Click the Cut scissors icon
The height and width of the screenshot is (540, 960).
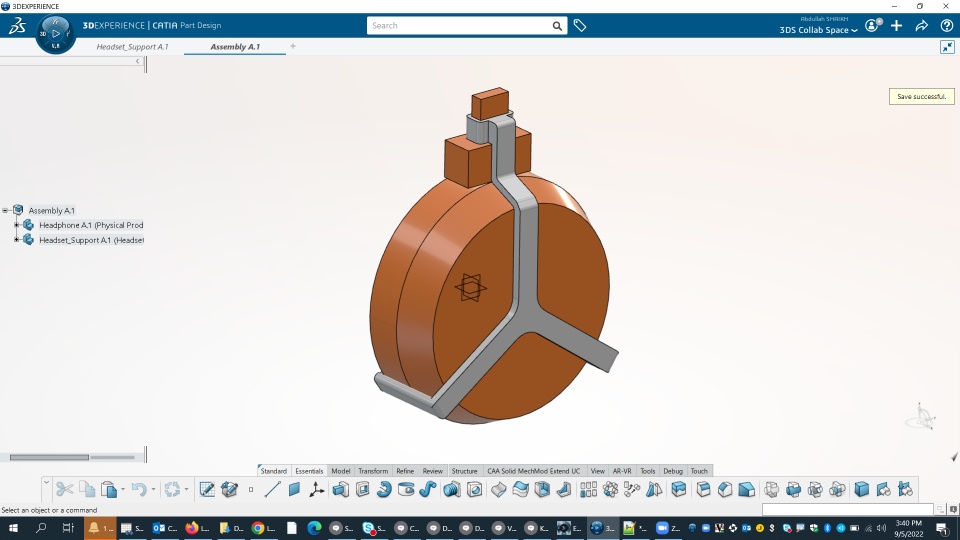click(64, 489)
